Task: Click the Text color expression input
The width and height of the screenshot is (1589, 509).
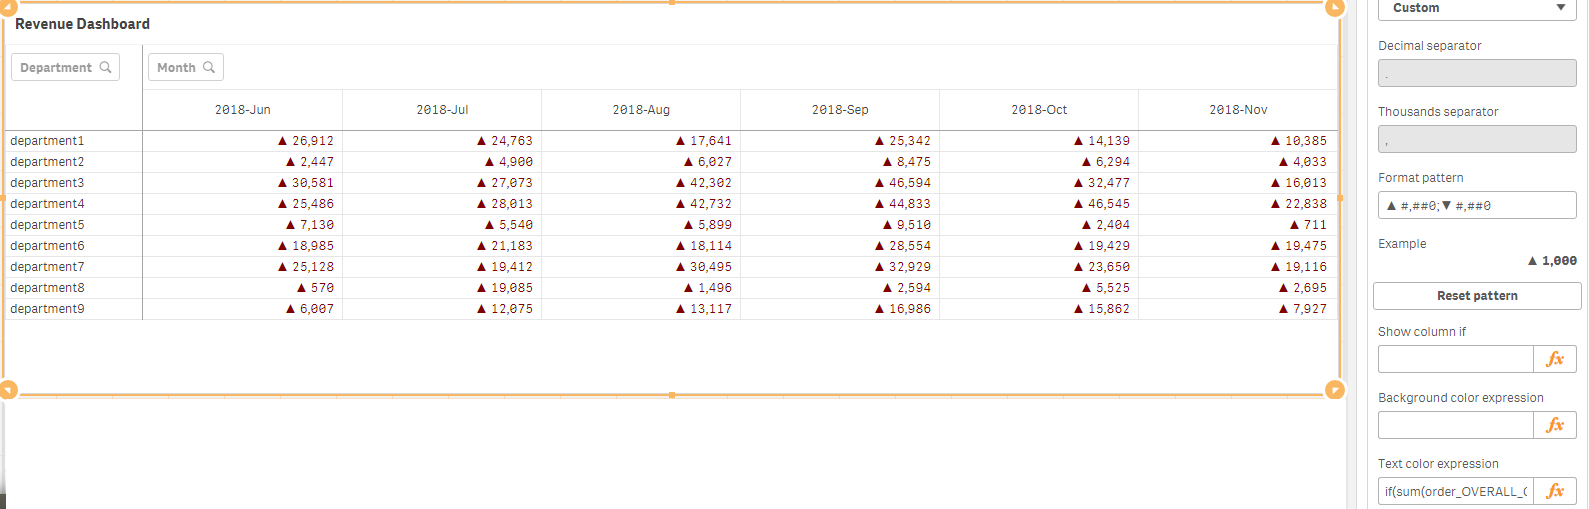Action: point(1455,491)
